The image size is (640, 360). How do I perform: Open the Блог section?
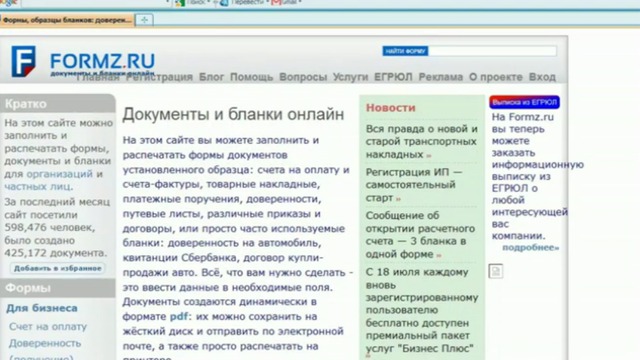[x=211, y=77]
